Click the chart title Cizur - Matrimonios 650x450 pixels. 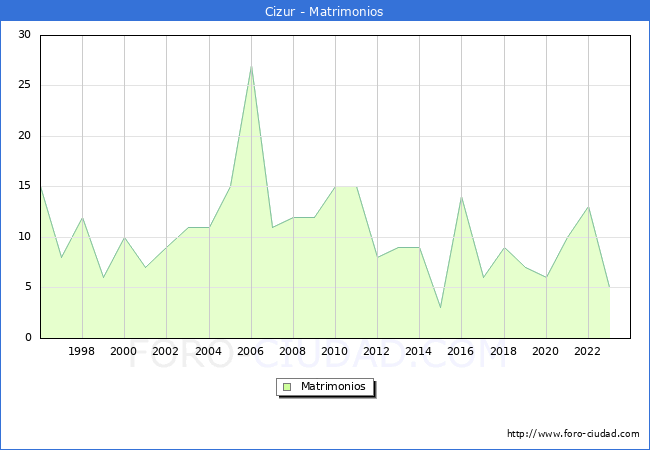(325, 12)
